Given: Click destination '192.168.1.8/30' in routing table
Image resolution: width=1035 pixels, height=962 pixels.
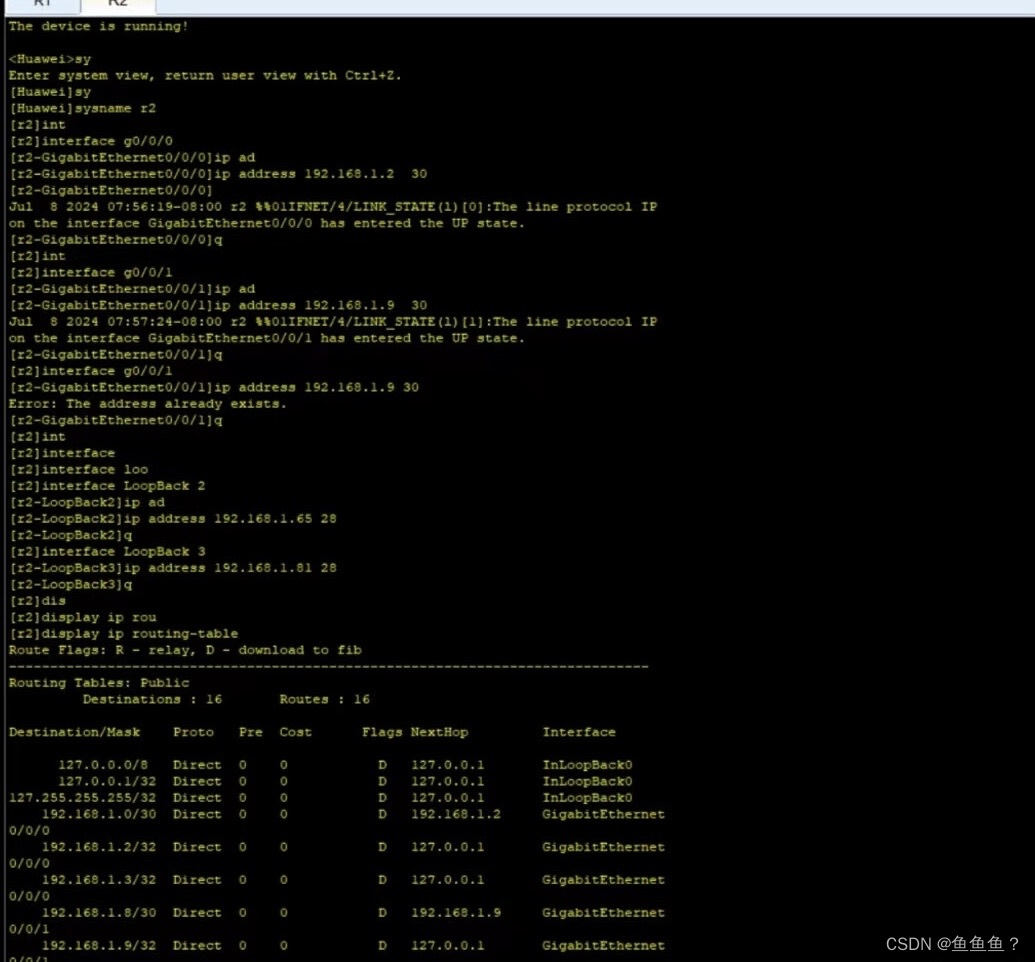Looking at the screenshot, I should (99, 913).
